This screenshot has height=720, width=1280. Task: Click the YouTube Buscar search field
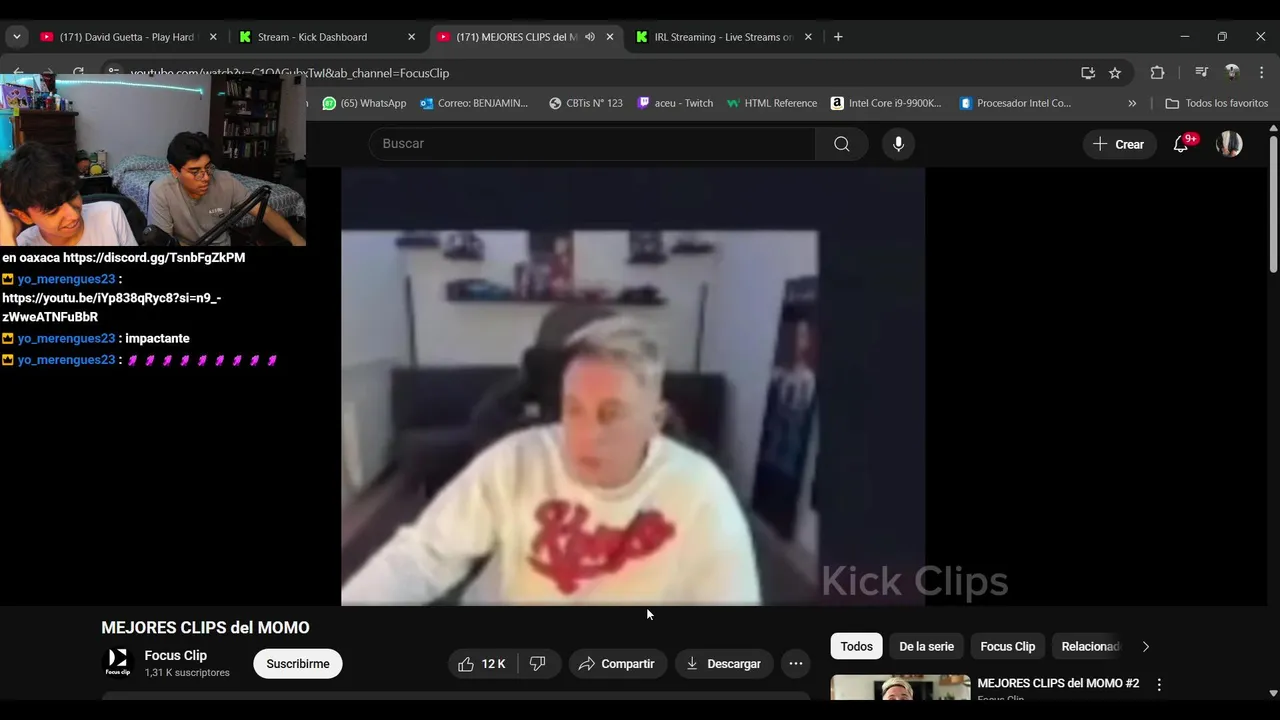(x=592, y=144)
